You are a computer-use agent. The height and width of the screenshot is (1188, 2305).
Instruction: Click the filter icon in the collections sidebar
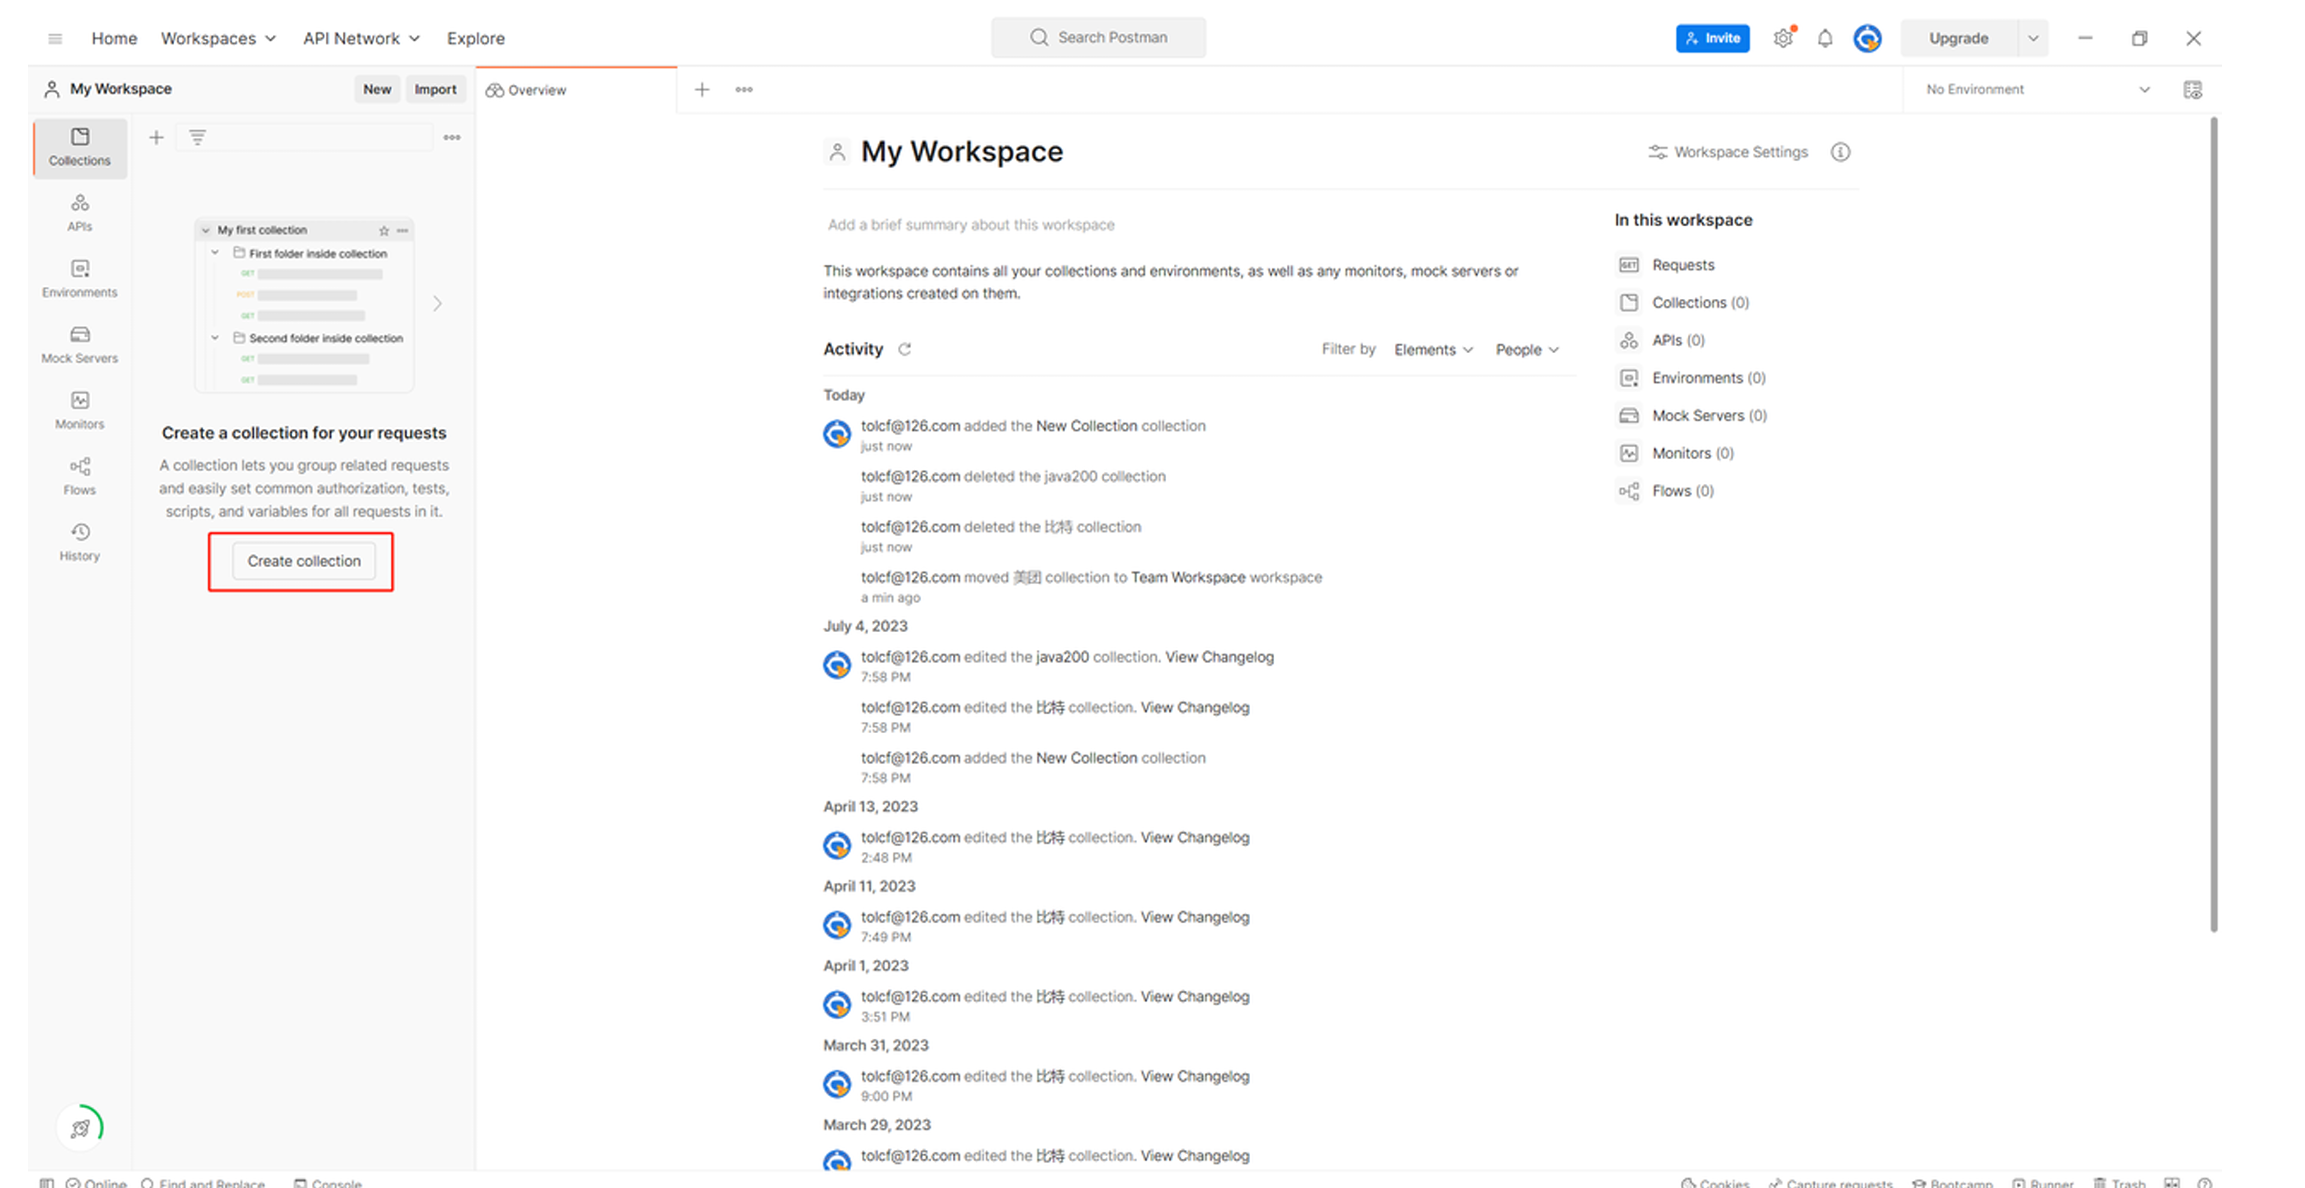pos(198,138)
